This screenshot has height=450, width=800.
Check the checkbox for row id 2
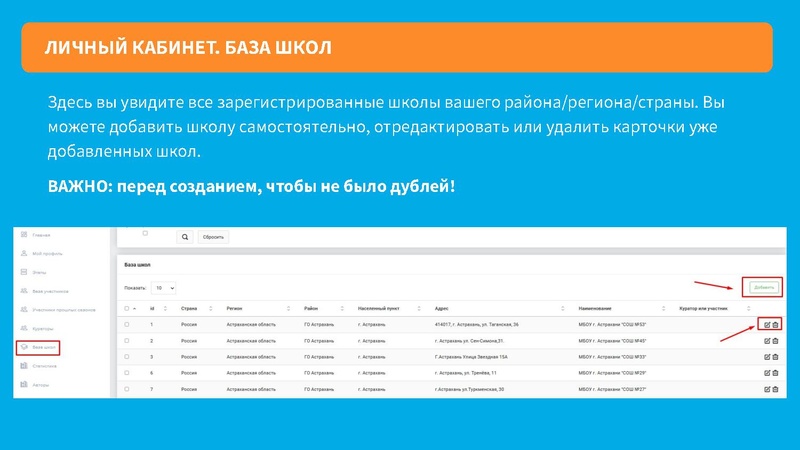click(x=127, y=341)
